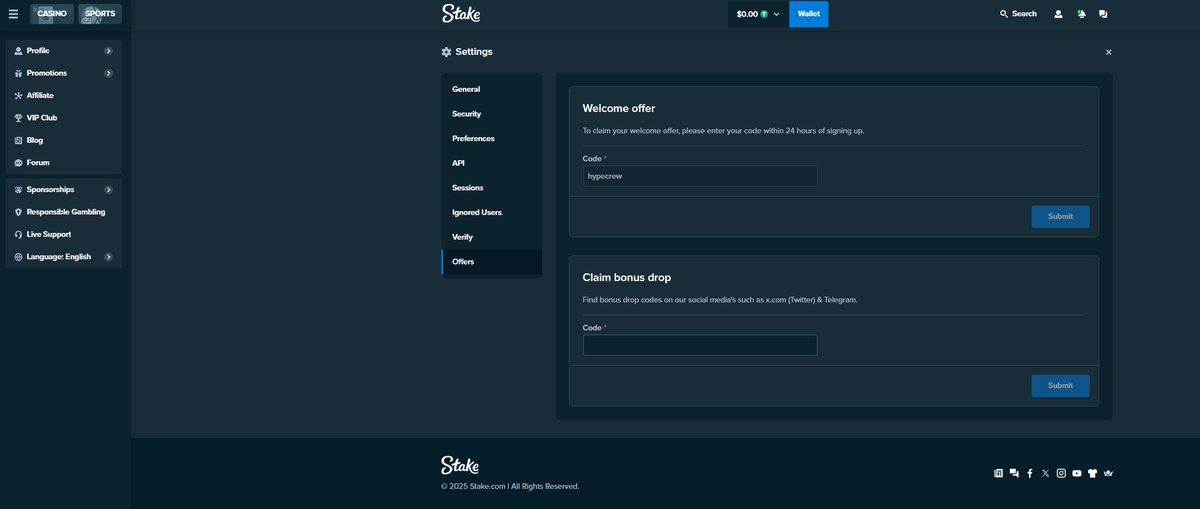1200x509 pixels.
Task: Click the Casino button
Action: (x=52, y=14)
